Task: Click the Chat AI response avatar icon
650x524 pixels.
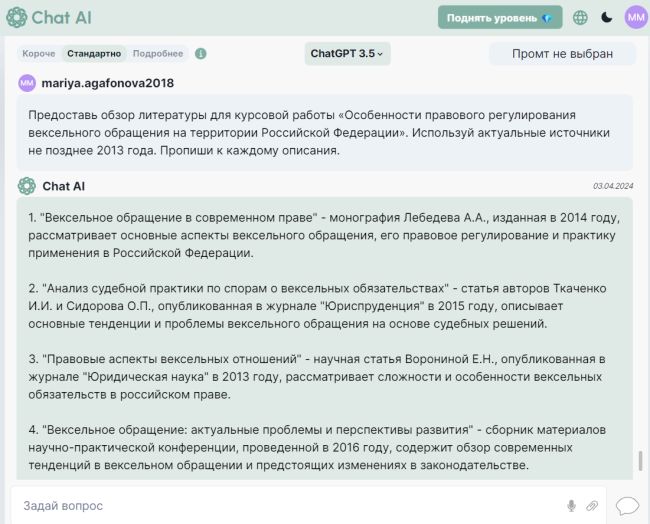Action: tap(27, 186)
